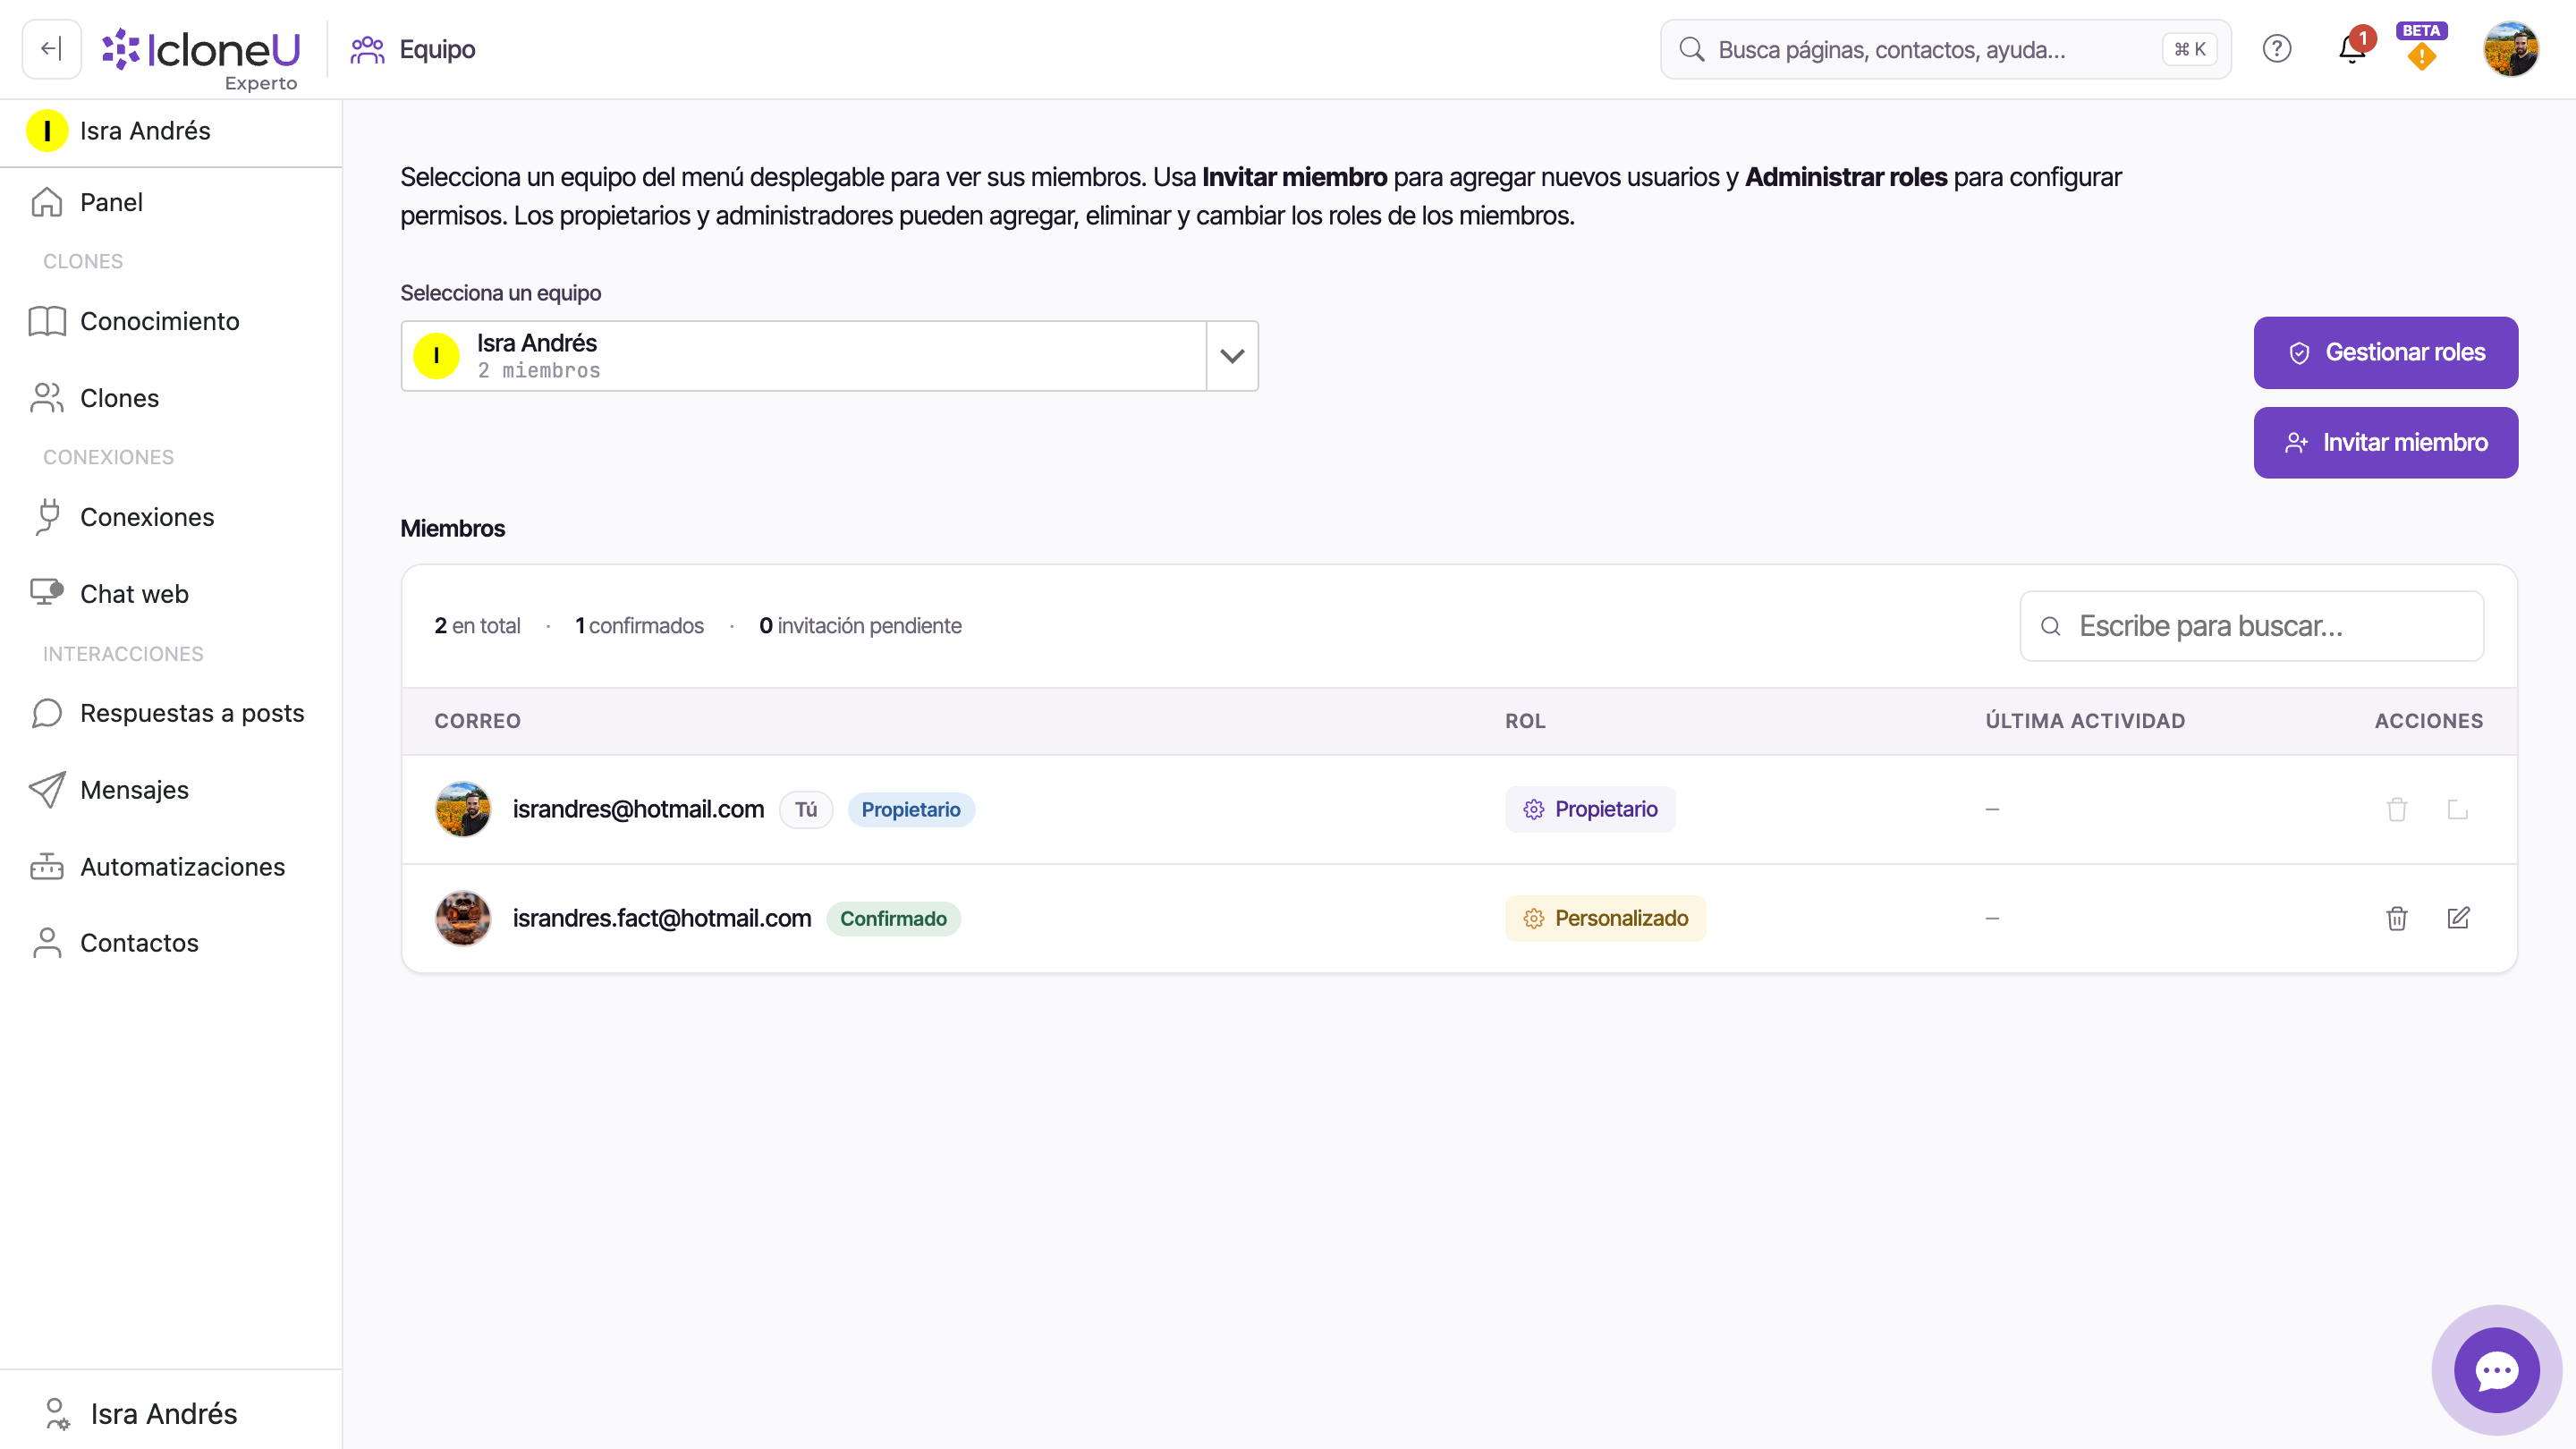Open notifications bell icon
This screenshot has width=2576, height=1449.
tap(2352, 49)
